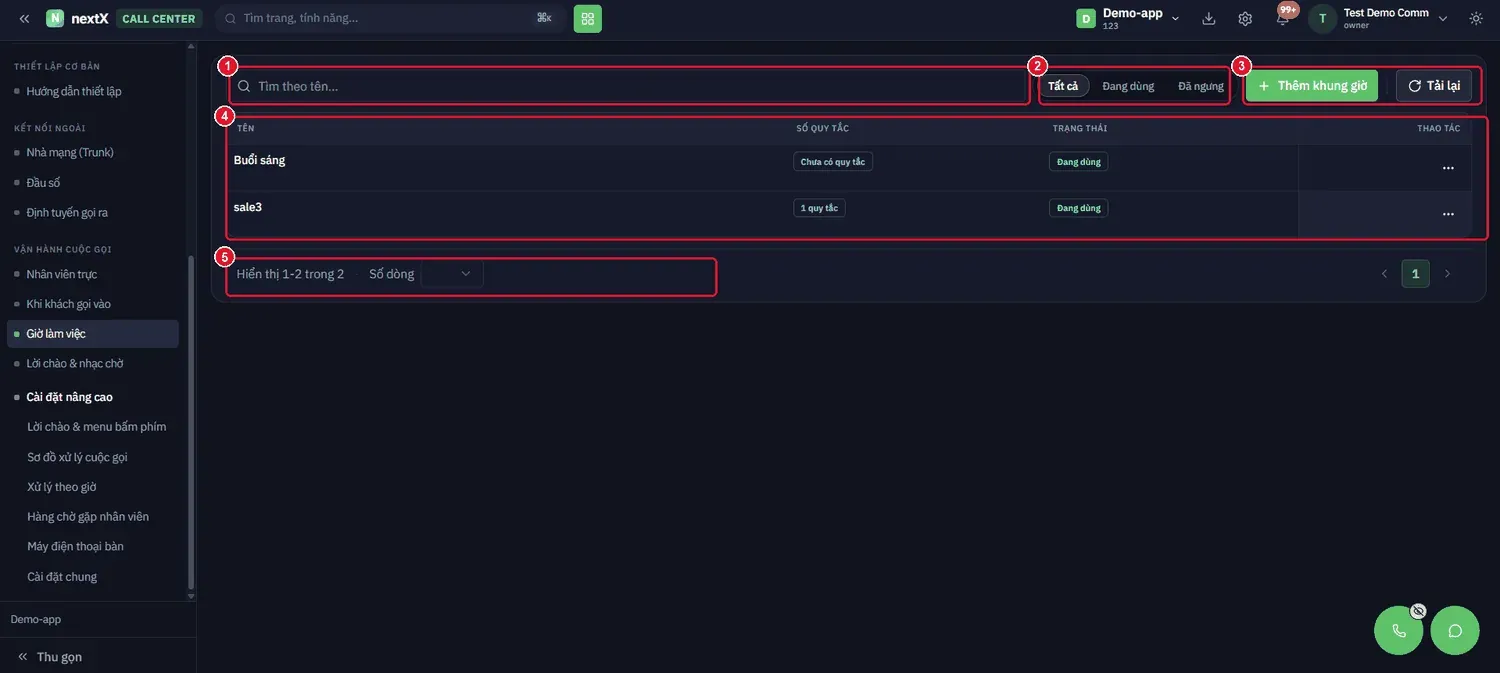Screen dimensions: 1500x673
Task: Click the Demo-app D workspace icon
Action: tap(1086, 18)
